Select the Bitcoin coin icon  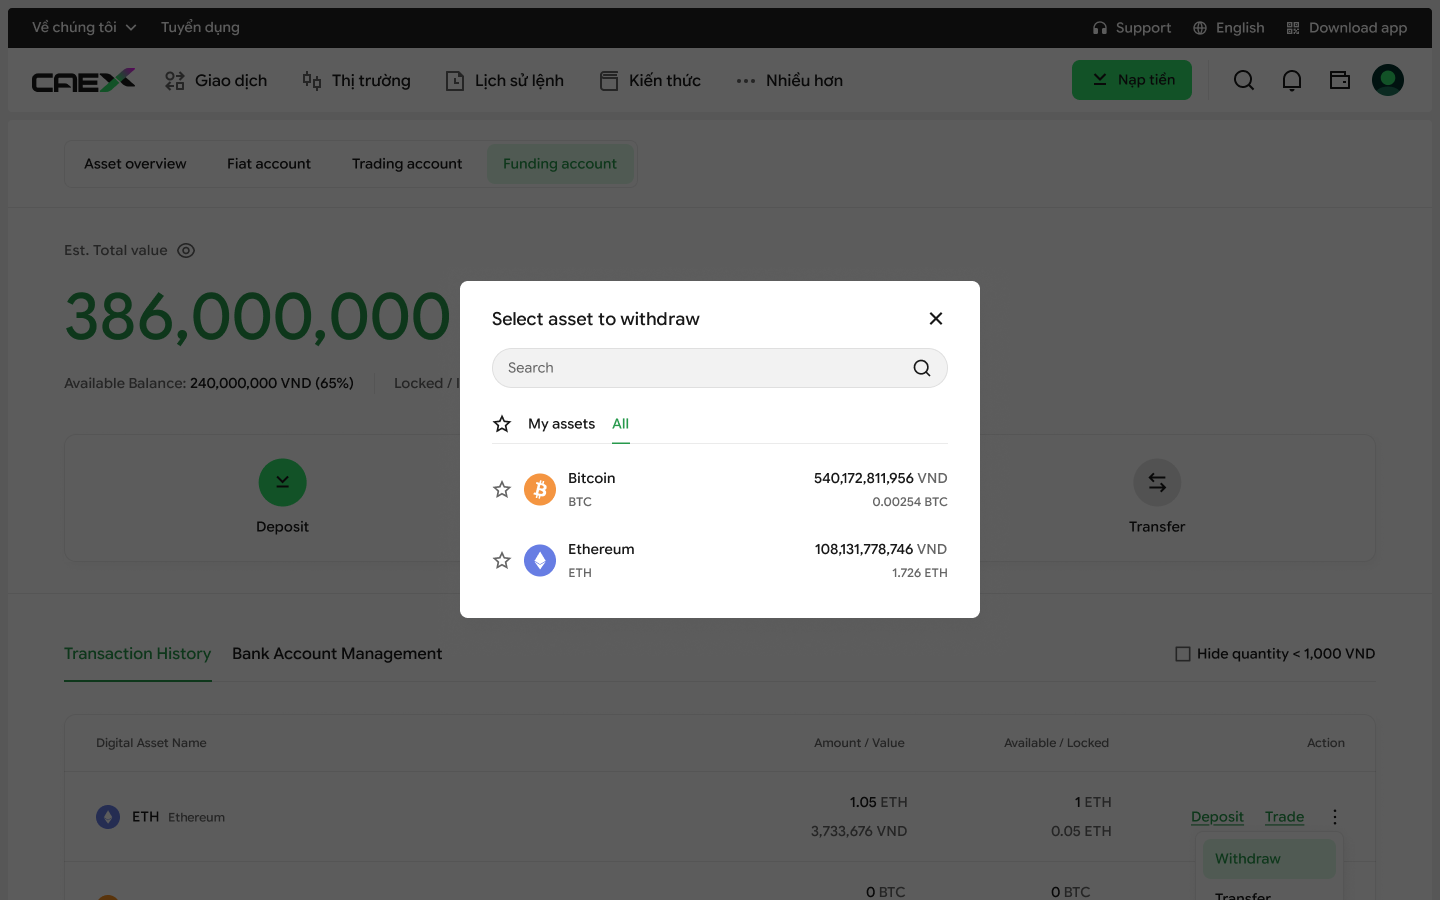(540, 489)
